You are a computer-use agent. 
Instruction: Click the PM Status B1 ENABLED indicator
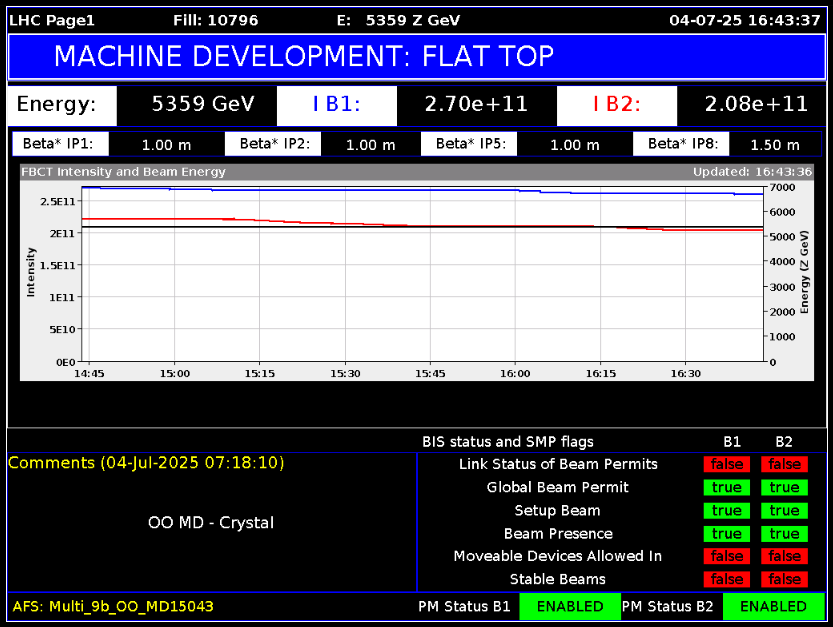(570, 606)
